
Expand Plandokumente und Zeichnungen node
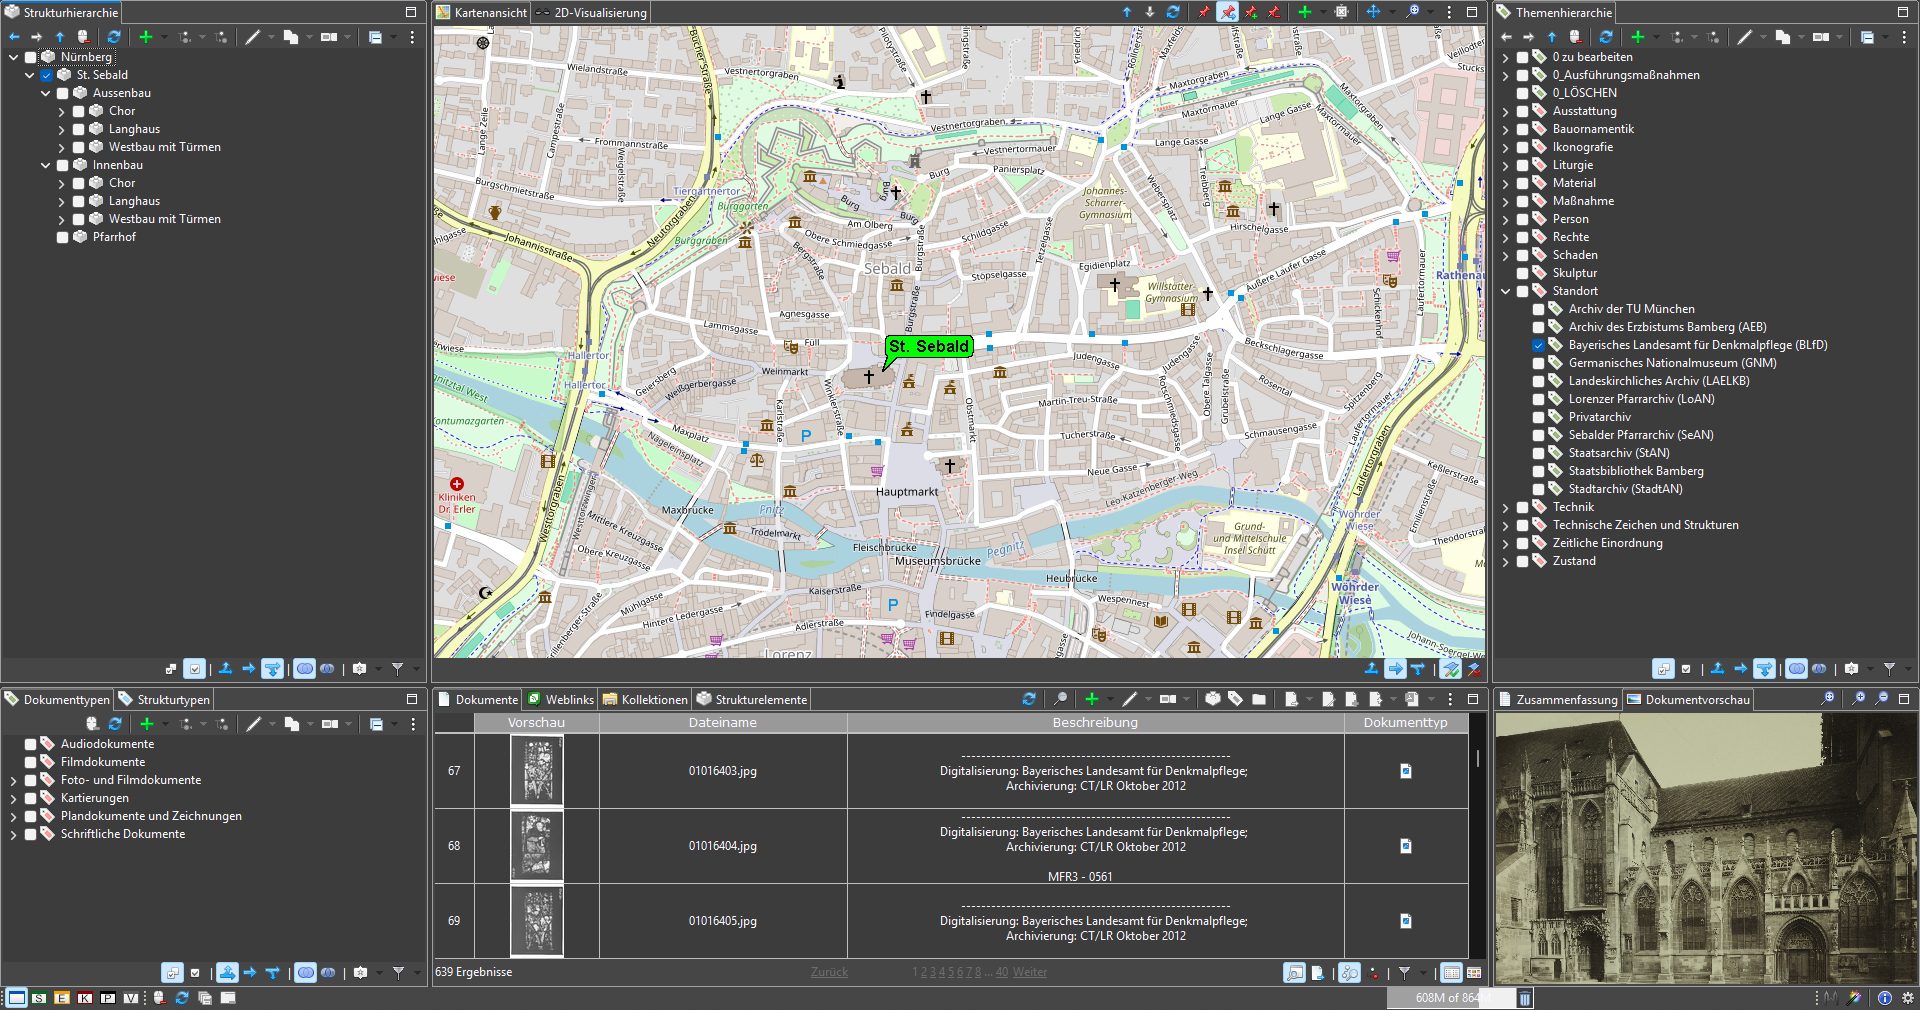[14, 816]
